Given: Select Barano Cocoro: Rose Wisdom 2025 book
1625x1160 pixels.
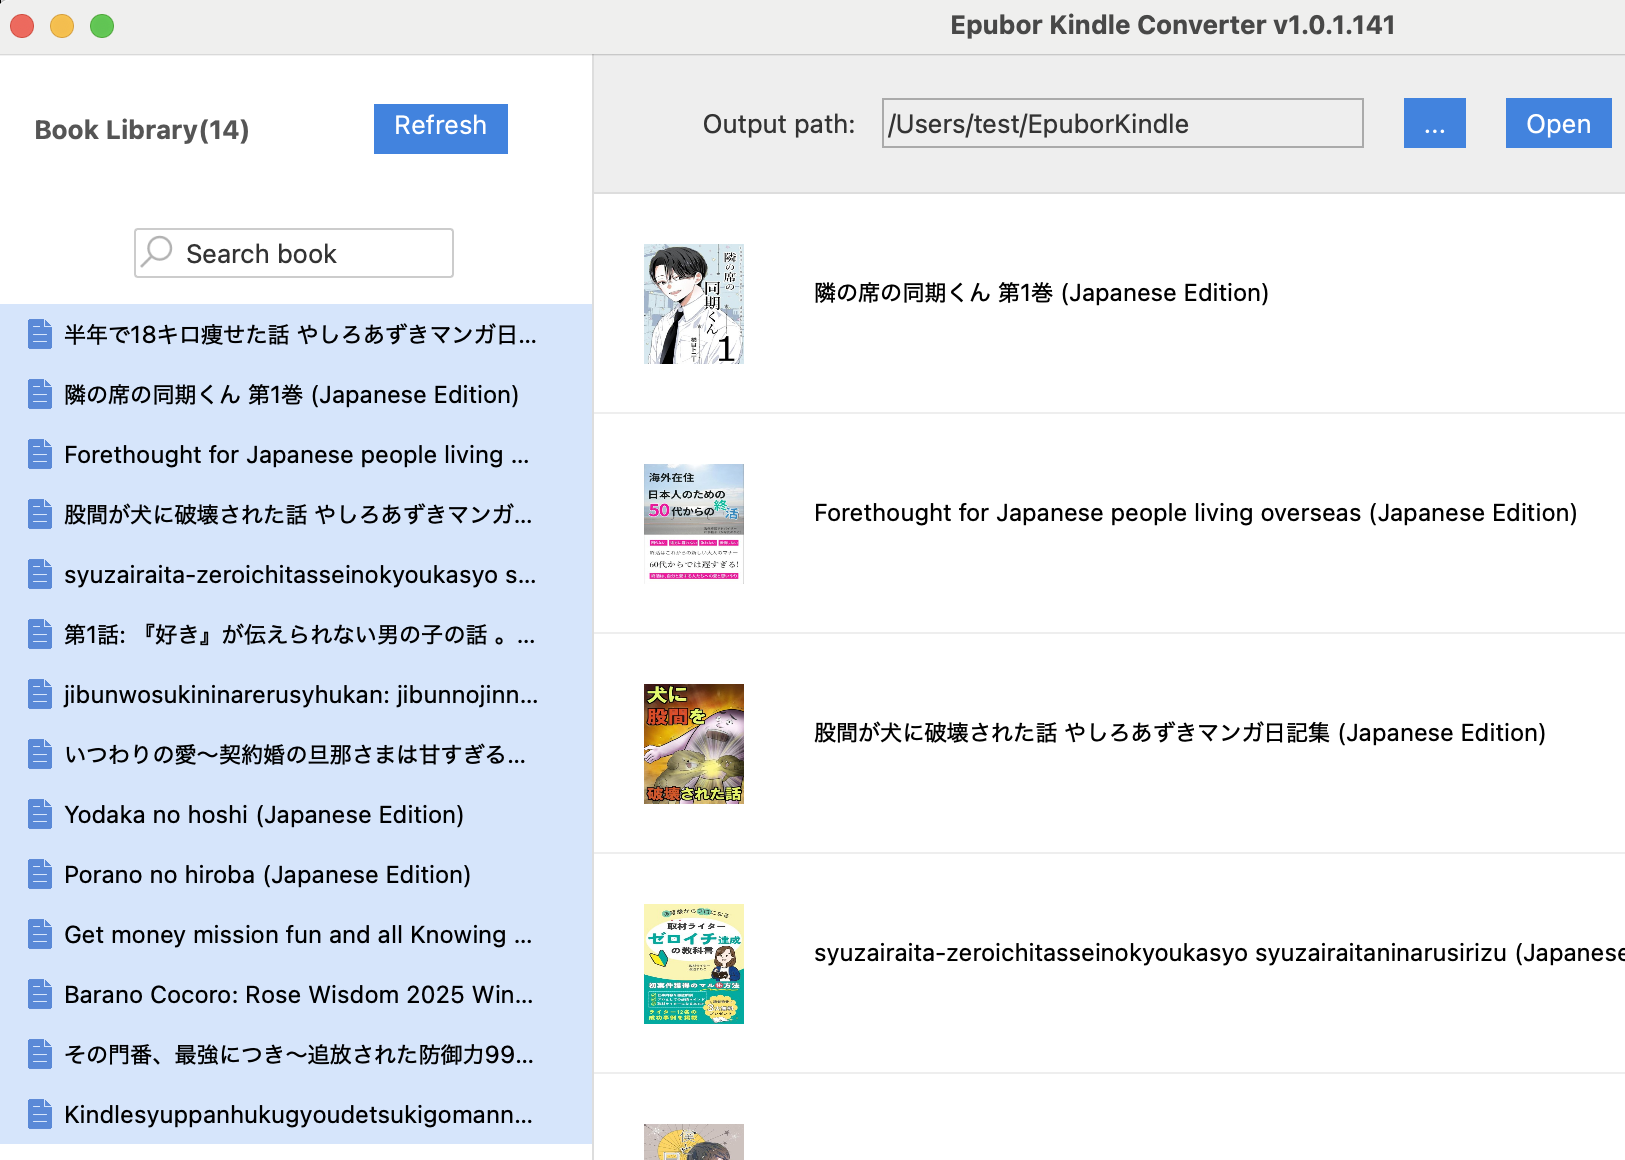Looking at the screenshot, I should 296,994.
